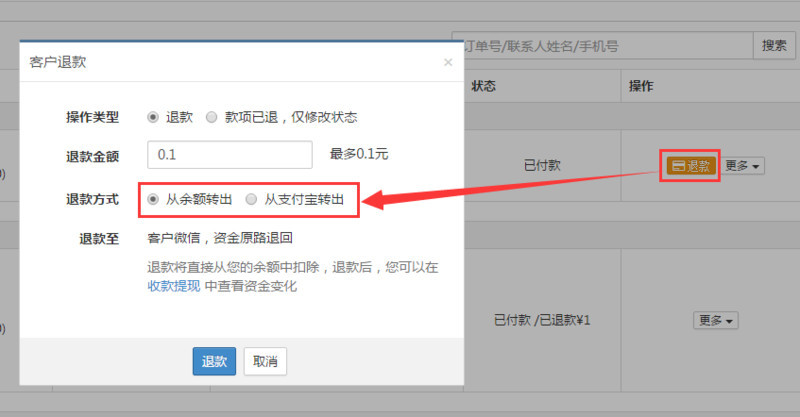
Task: Click the 状态 column header
Action: [x=484, y=87]
